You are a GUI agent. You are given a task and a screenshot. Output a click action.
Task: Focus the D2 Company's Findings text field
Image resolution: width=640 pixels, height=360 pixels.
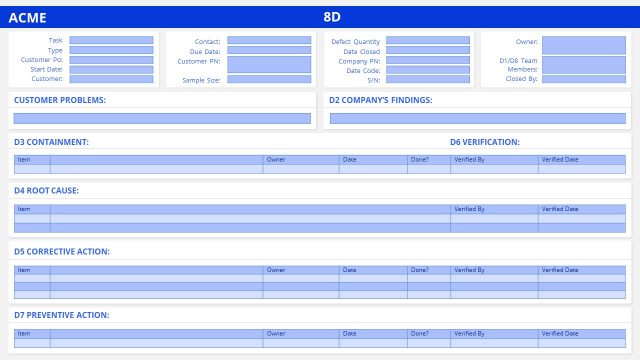(x=478, y=118)
